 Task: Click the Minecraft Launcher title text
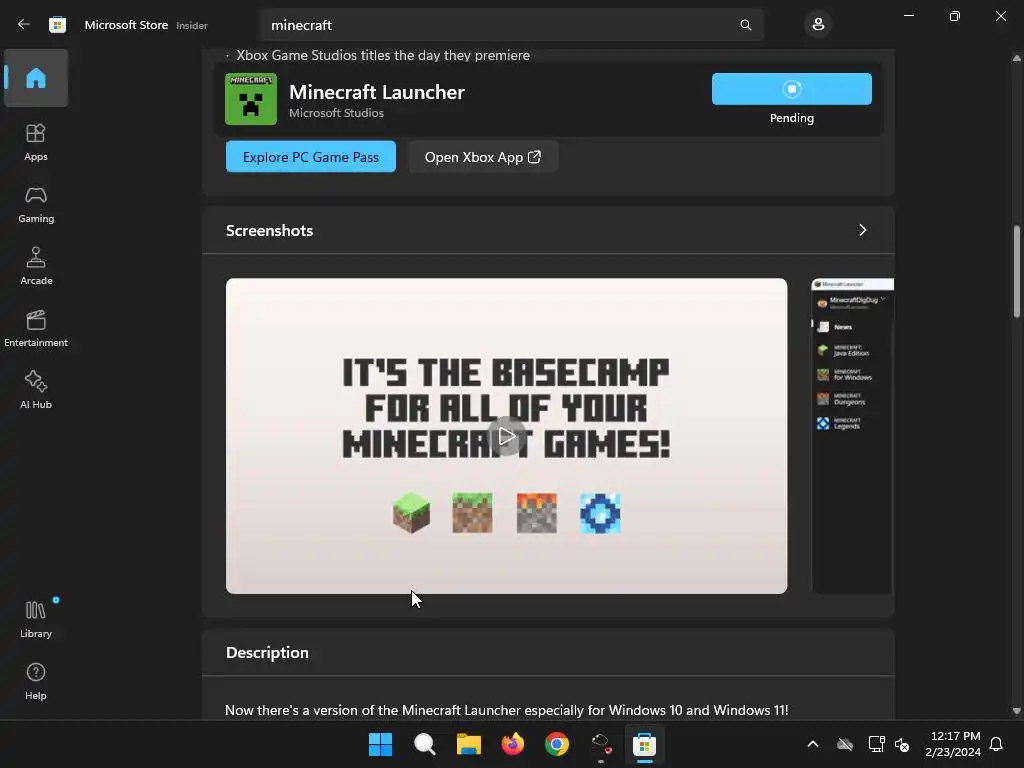pyautogui.click(x=377, y=92)
